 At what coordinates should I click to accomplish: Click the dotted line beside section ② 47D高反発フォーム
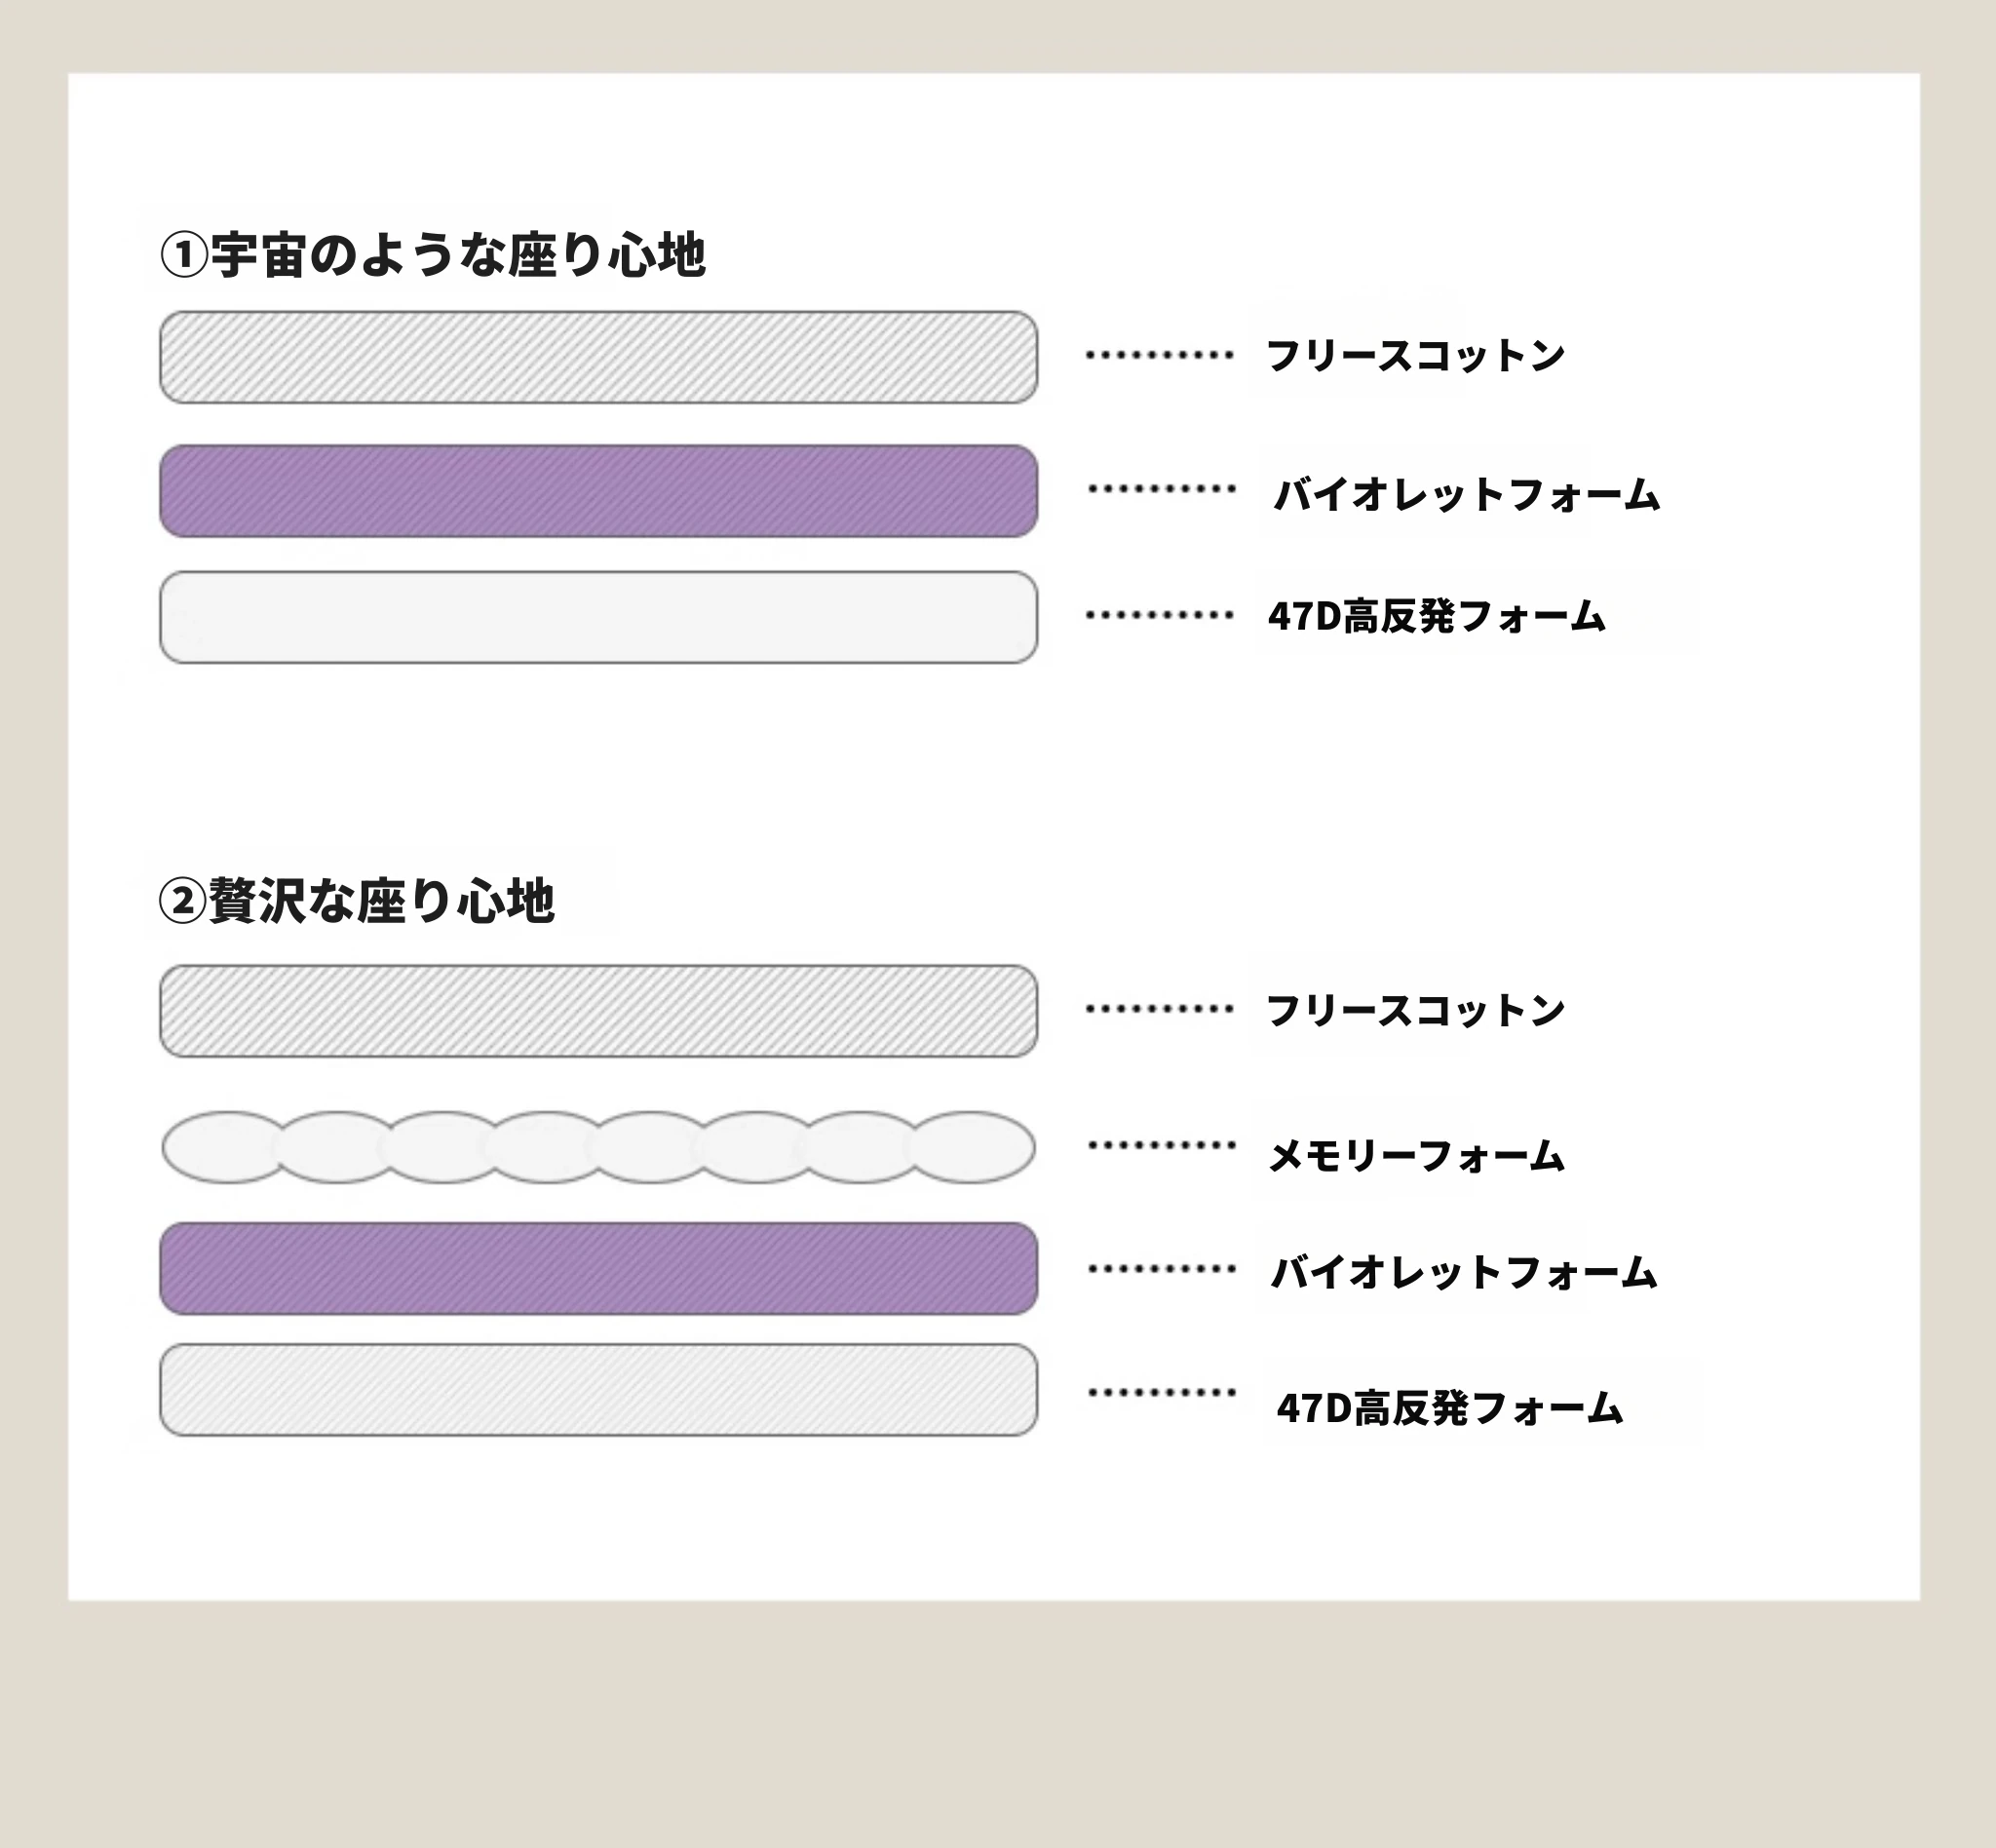[x=1162, y=1392]
